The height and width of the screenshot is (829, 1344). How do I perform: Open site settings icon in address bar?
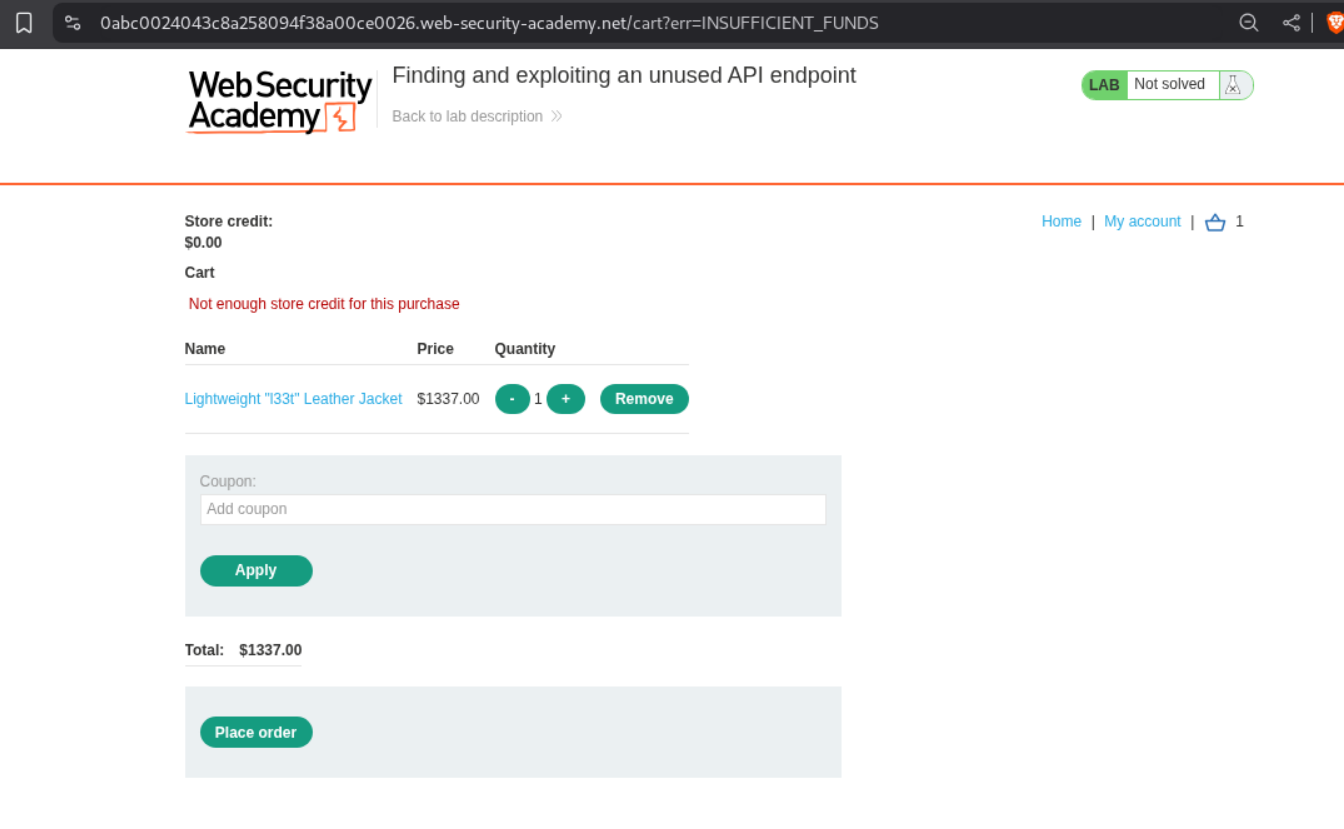(x=73, y=22)
